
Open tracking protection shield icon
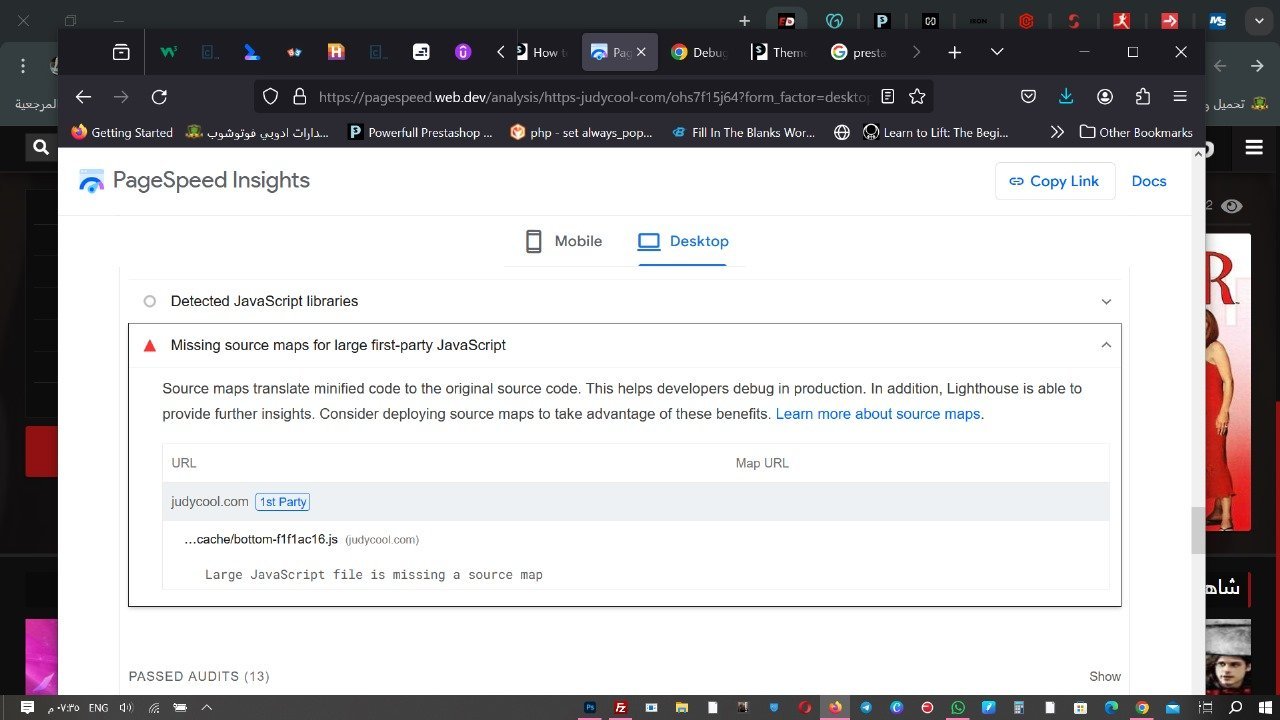click(x=270, y=97)
